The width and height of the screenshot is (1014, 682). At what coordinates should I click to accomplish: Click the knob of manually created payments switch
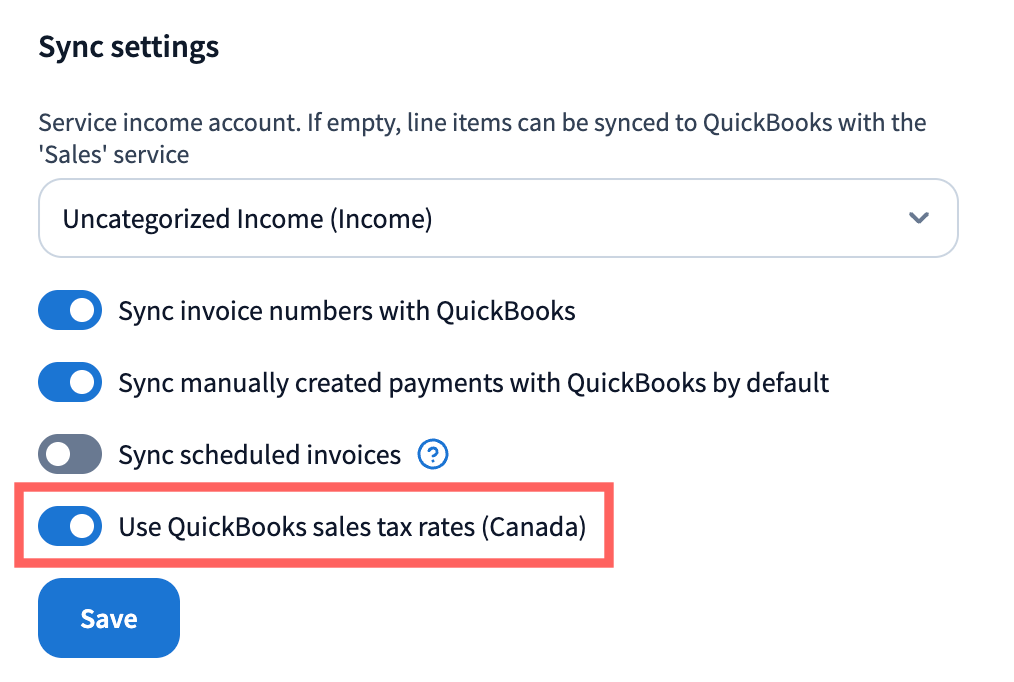point(83,382)
